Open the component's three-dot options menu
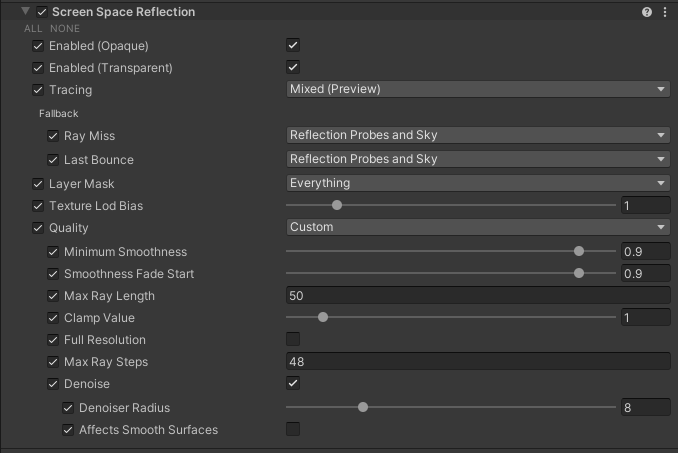The width and height of the screenshot is (678, 453). point(665,12)
